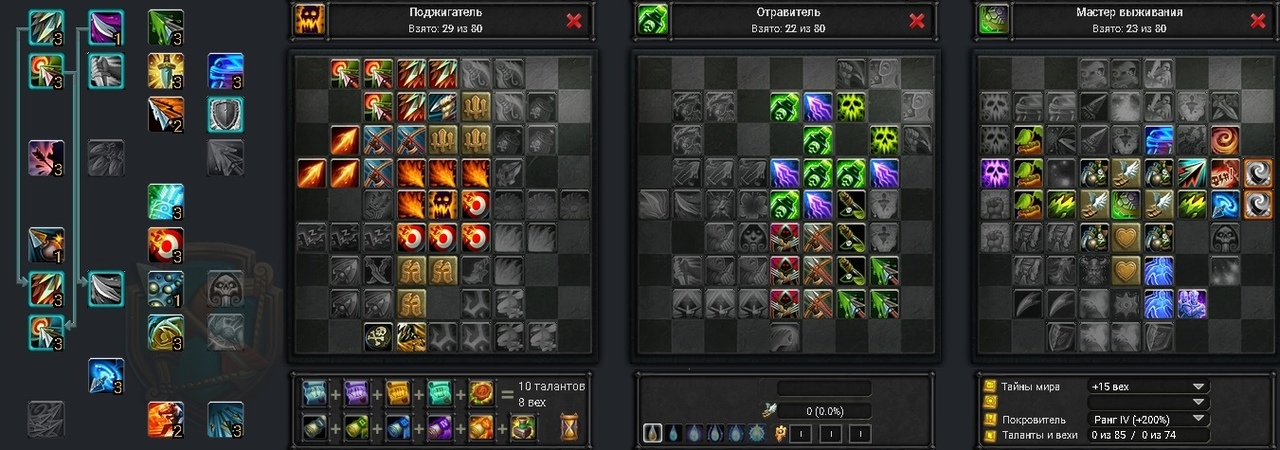Image resolution: width=1280 pixels, height=450 pixels.
Task: Click the Мастер выживания header icon
Action: click(x=993, y=19)
